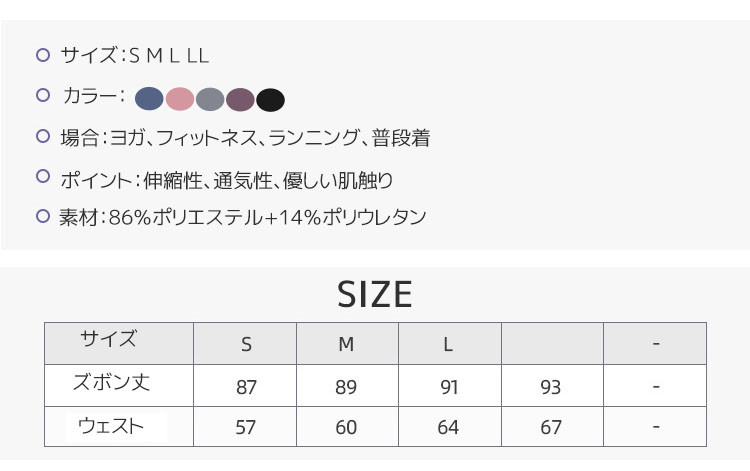Select the black color swatch
Viewport: 750px width, 471px height.
click(271, 99)
